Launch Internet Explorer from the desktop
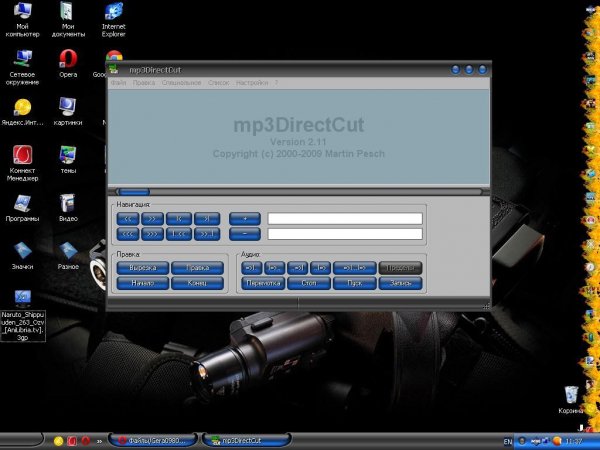This screenshot has width=600, height=450. (x=114, y=19)
